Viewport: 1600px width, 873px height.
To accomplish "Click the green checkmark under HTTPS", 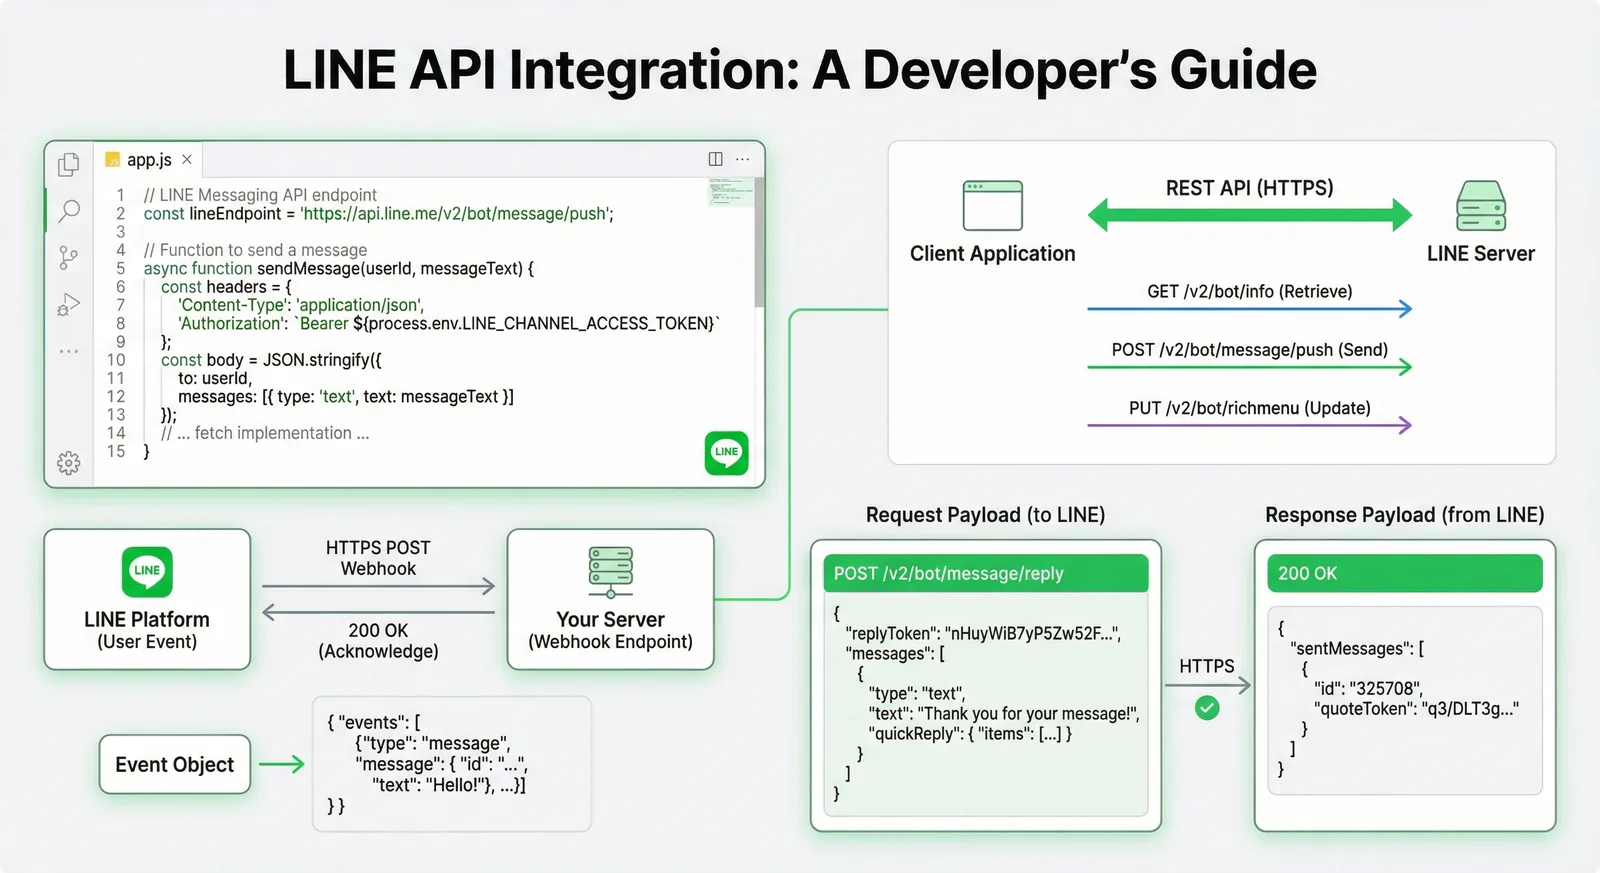I will coord(1207,709).
